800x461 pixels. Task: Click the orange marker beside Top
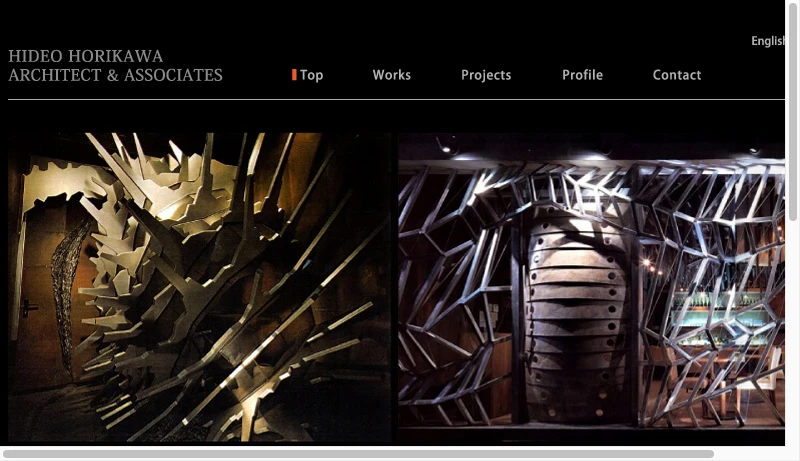pyautogui.click(x=294, y=75)
